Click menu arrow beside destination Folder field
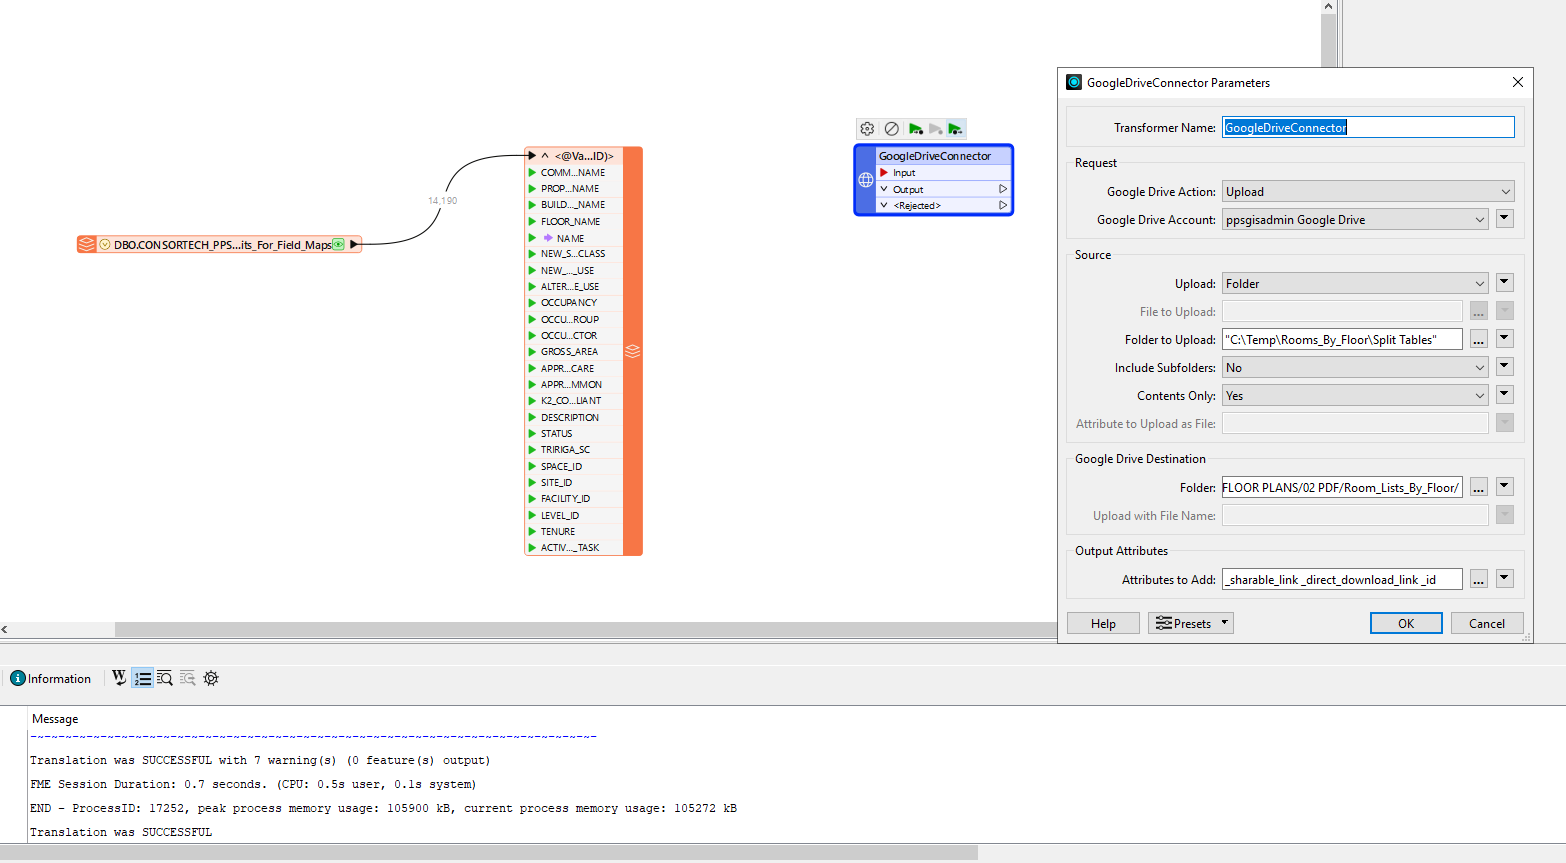This screenshot has height=863, width=1566. [x=1504, y=487]
